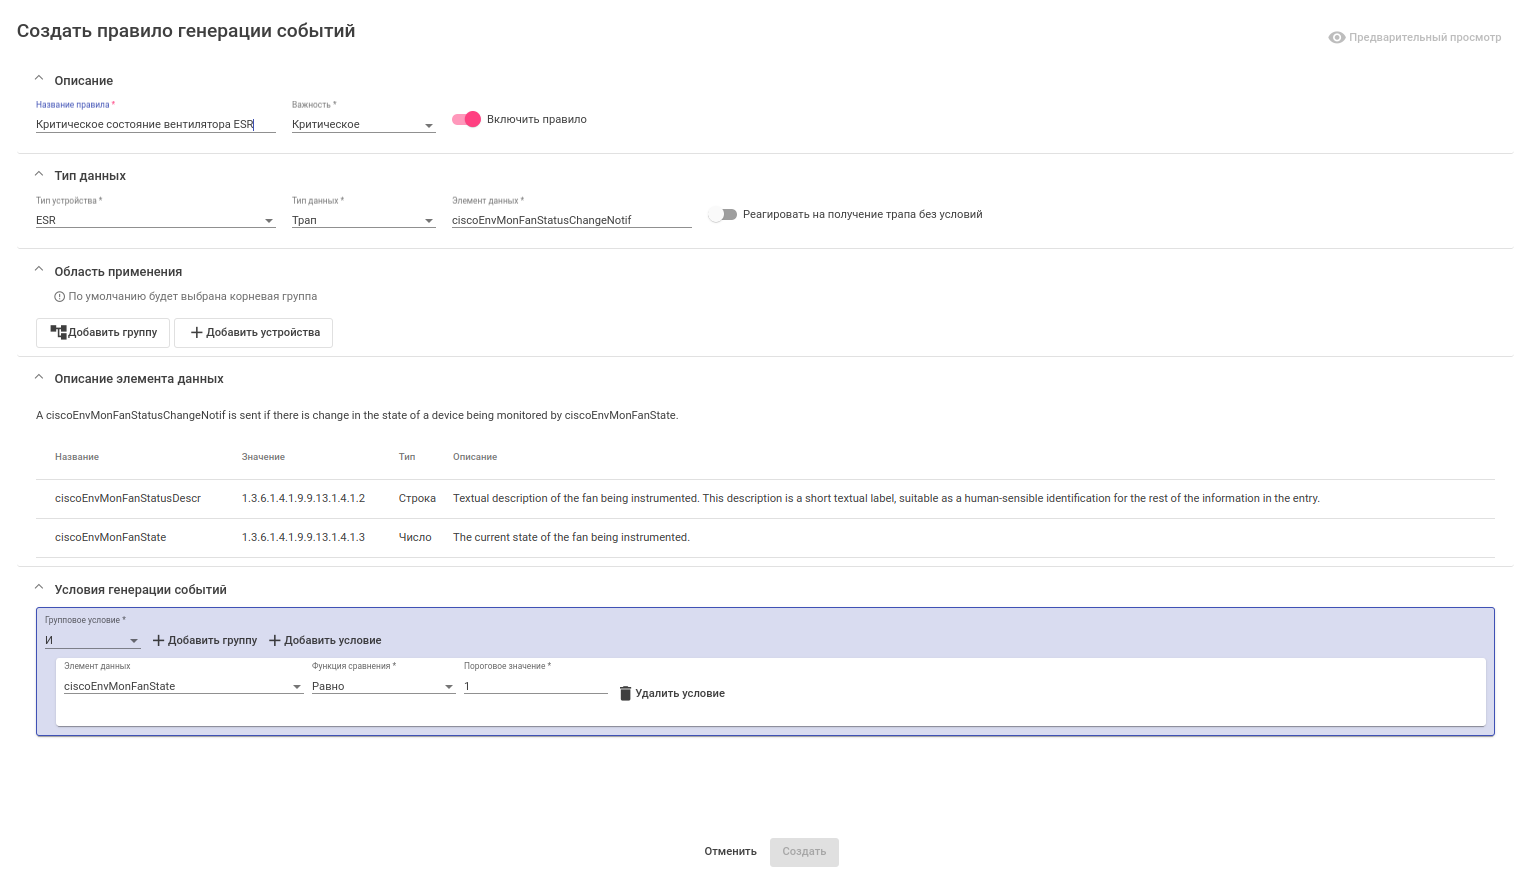Click the Создать button
1531x878 pixels.
[x=804, y=852]
